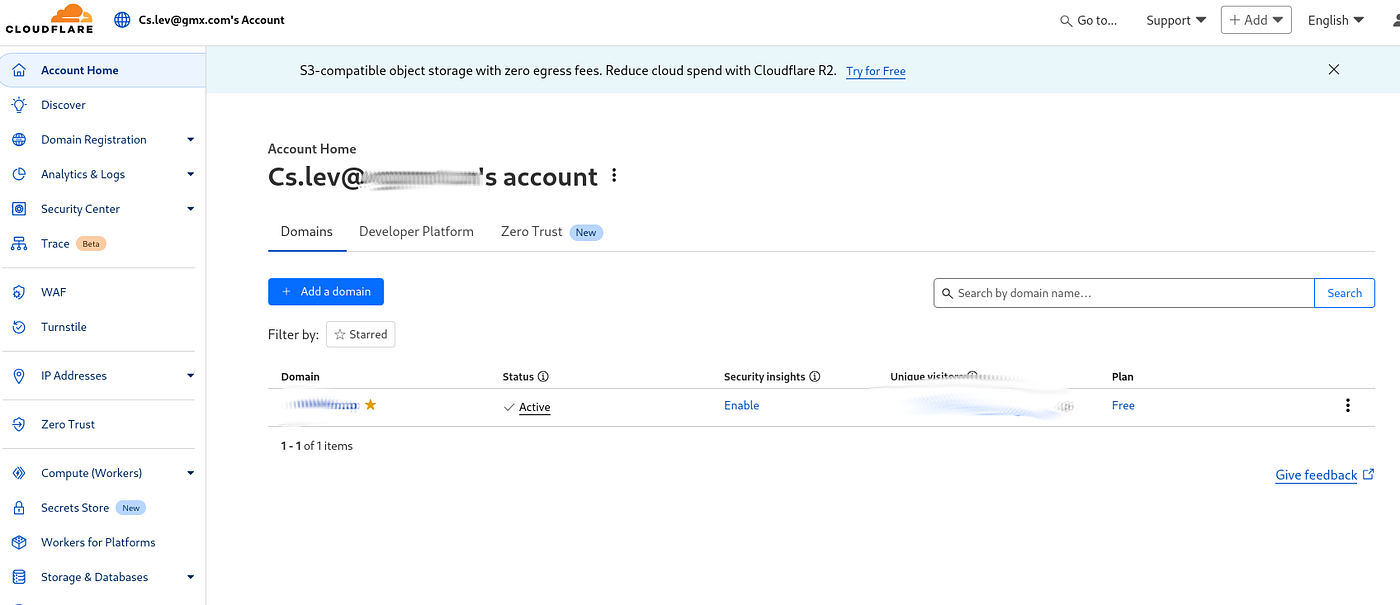Click the globe icon beside account name
This screenshot has height=605, width=1400.
[123, 19]
